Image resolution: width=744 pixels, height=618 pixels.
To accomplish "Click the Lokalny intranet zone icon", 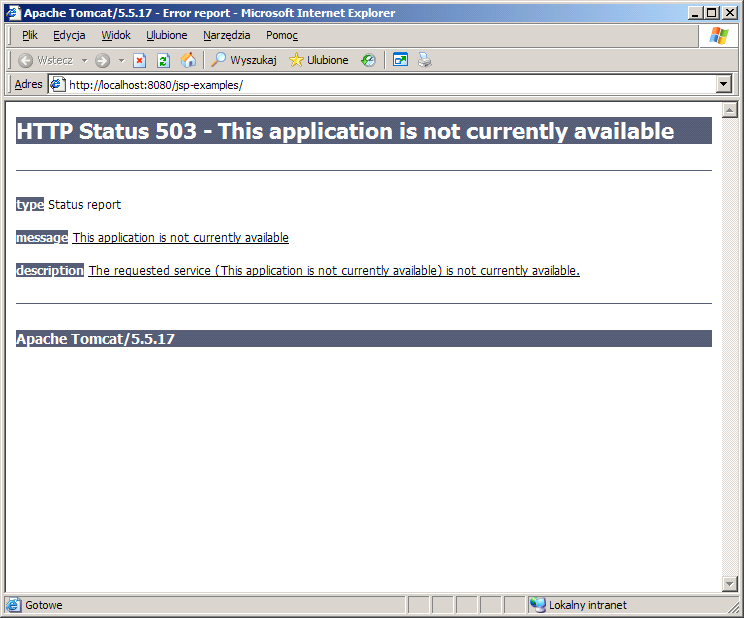I will coord(538,605).
